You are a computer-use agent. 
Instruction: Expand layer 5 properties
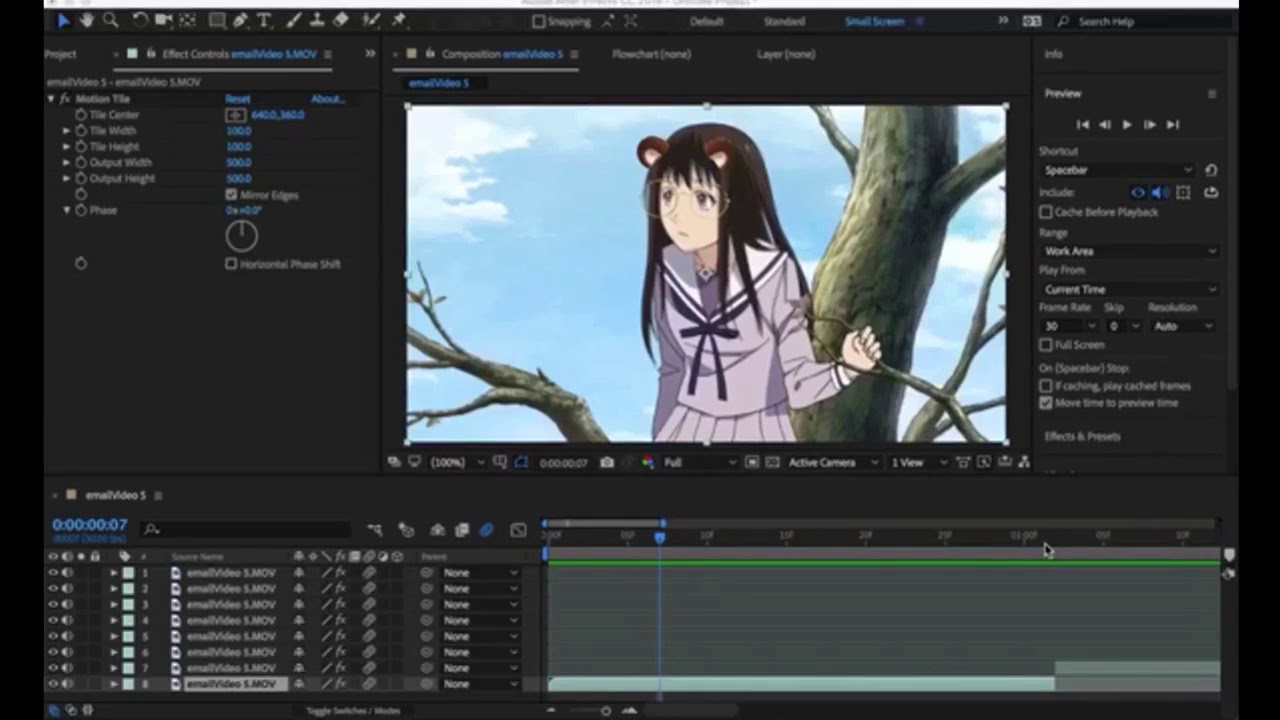[113, 637]
